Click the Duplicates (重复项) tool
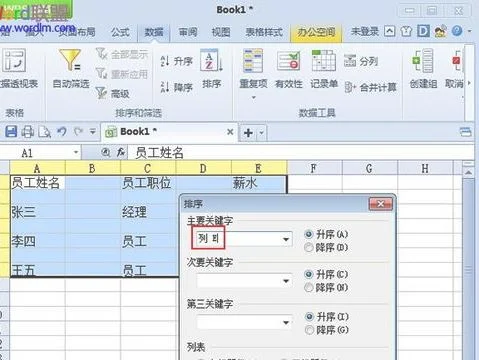The width and height of the screenshot is (479, 360). point(253,68)
